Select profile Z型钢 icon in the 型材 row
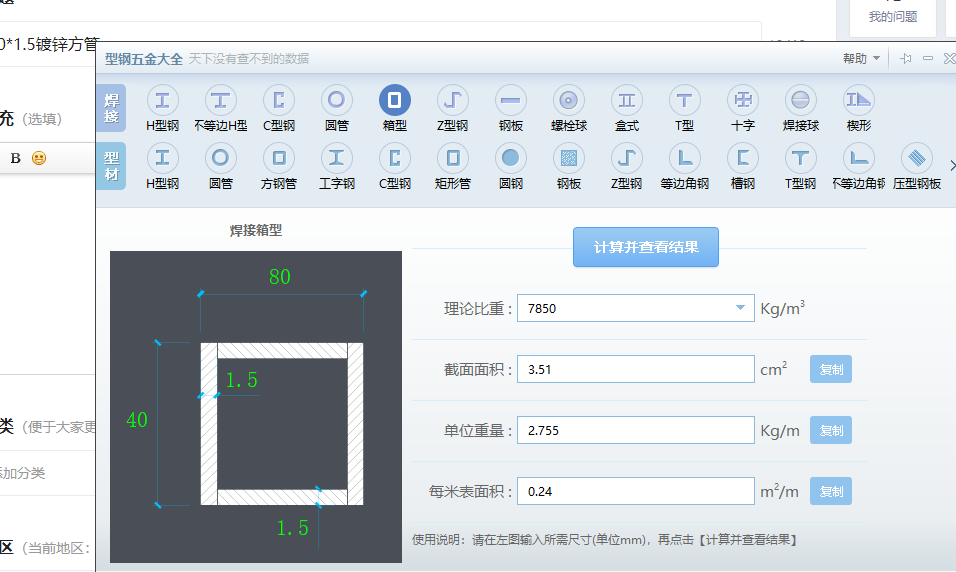956x572 pixels. [626, 158]
